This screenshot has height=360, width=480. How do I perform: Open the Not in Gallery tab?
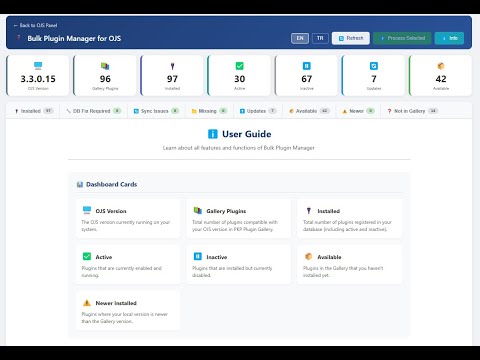click(x=413, y=111)
